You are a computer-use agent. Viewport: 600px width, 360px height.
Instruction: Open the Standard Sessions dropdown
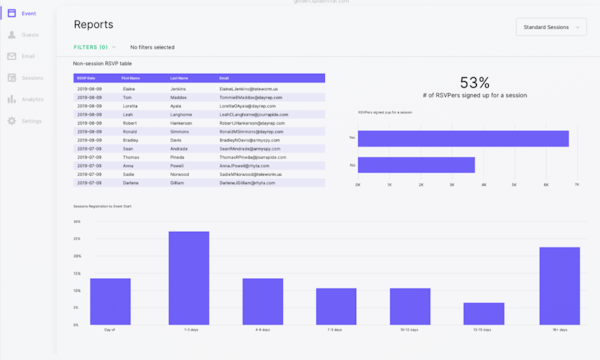click(551, 27)
